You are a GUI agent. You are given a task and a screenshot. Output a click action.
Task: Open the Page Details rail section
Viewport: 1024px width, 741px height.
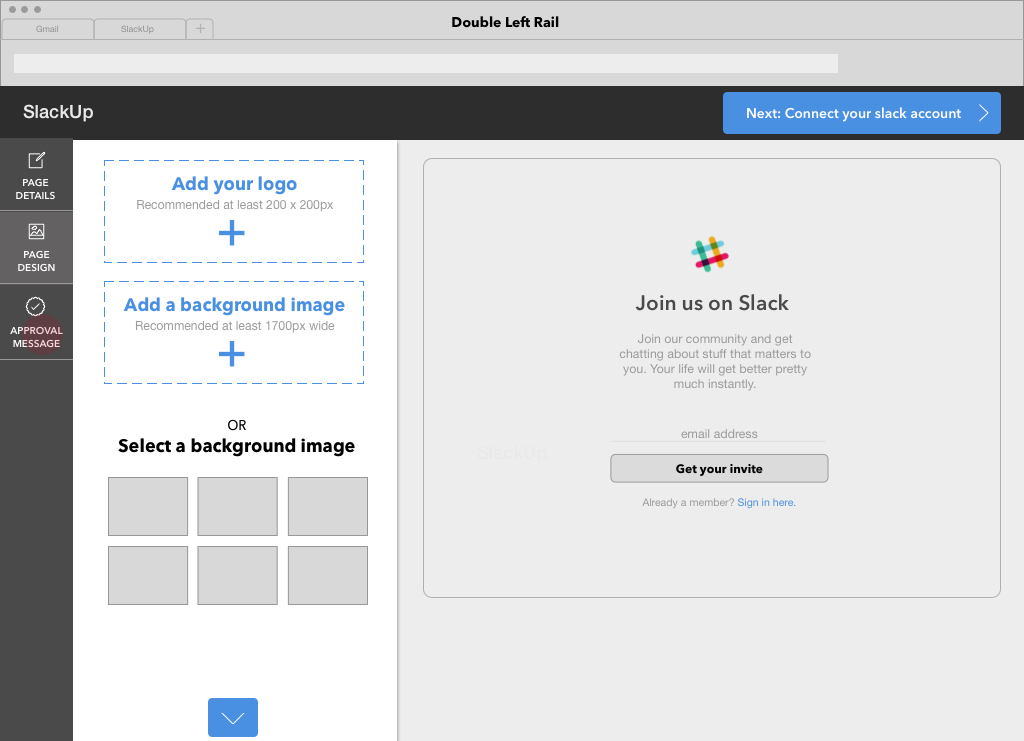36,175
